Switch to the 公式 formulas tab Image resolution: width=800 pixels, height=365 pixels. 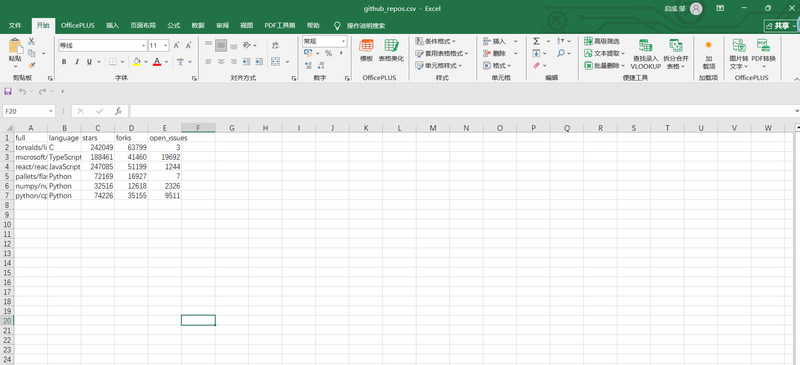(173, 26)
